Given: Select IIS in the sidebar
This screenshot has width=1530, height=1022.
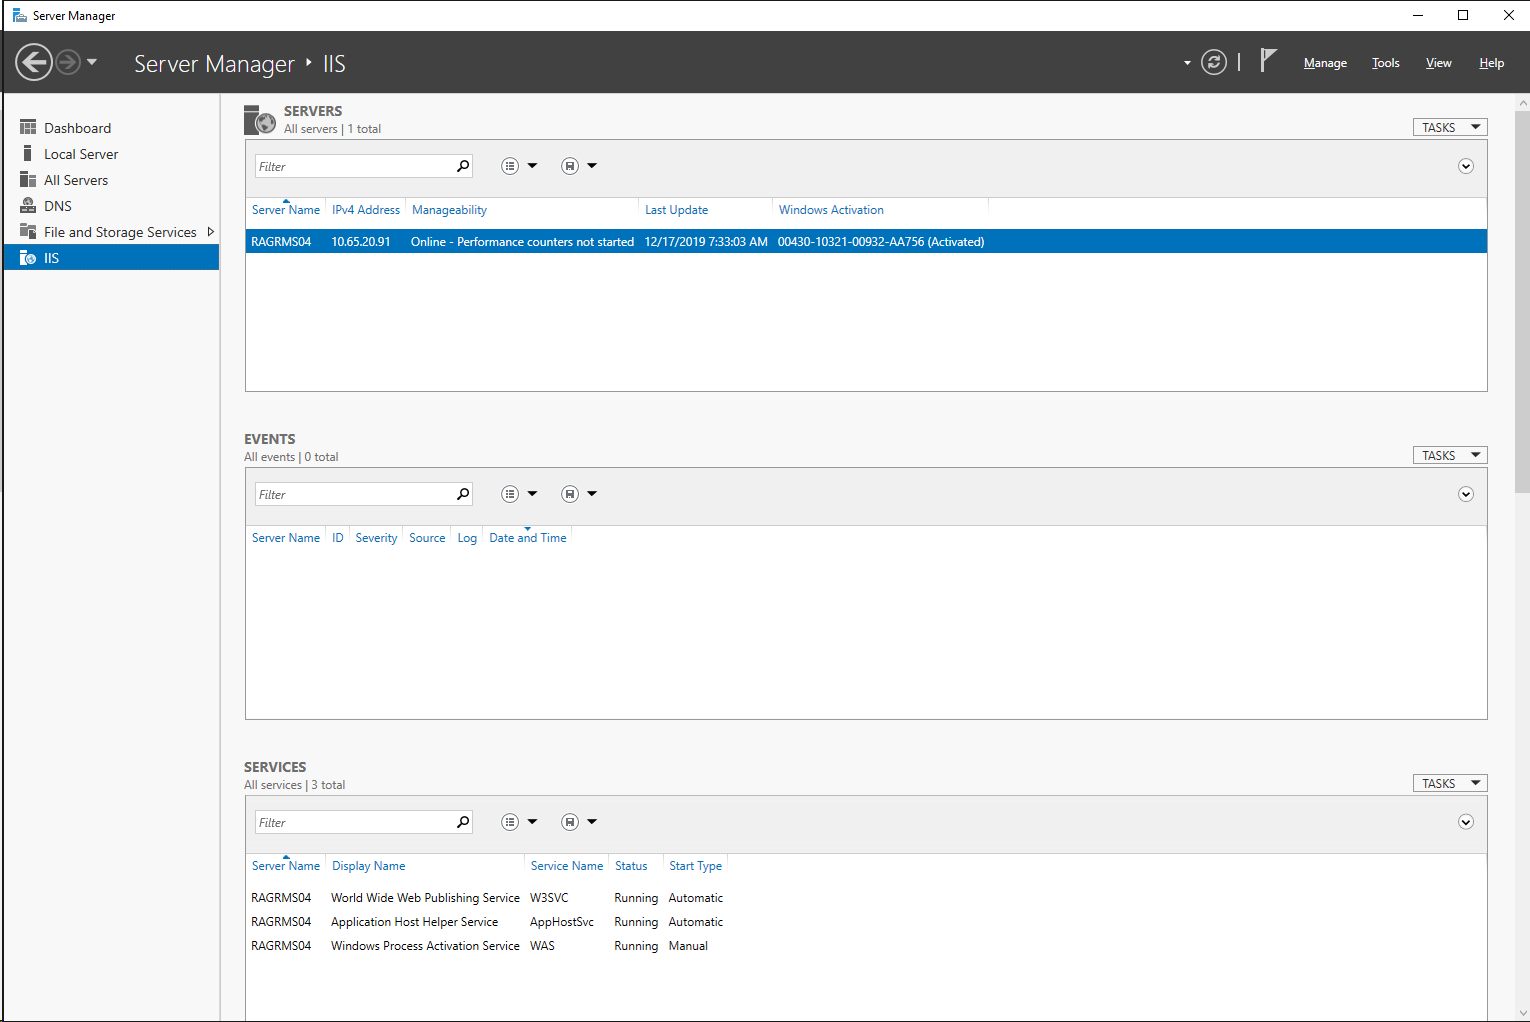Looking at the screenshot, I should click(x=111, y=258).
